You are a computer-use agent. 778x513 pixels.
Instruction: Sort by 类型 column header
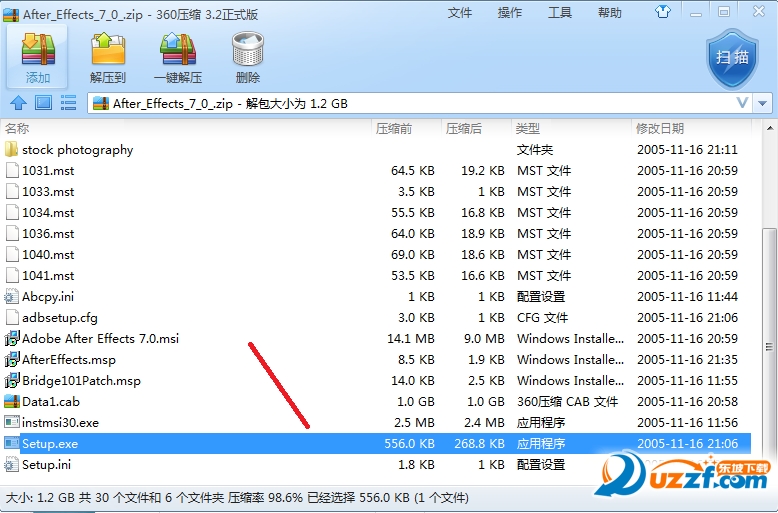571,128
